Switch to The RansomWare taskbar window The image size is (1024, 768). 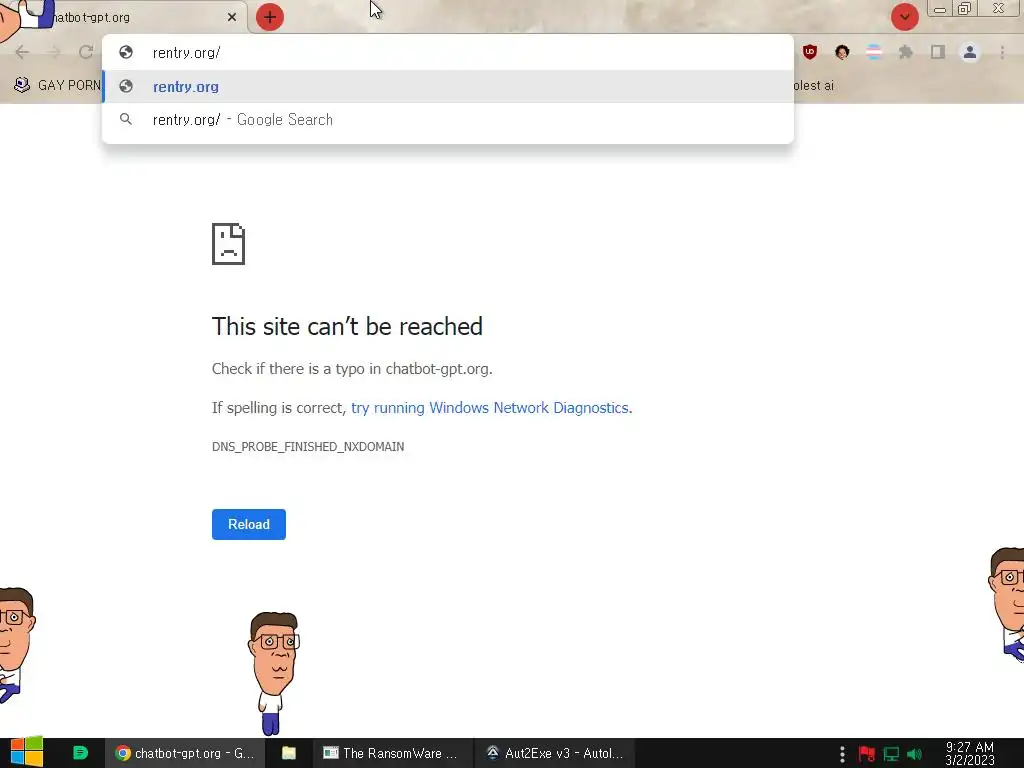pos(391,753)
